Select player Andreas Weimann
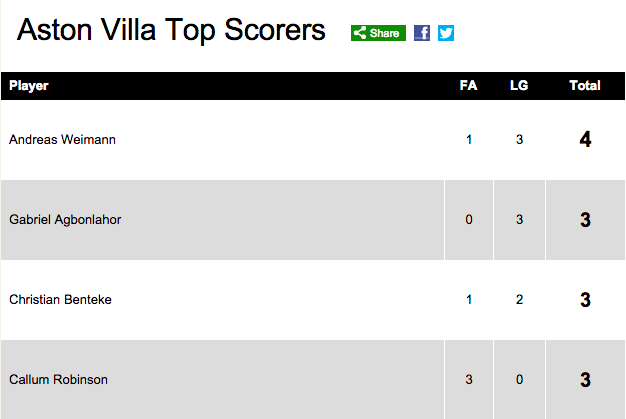This screenshot has height=419, width=626. point(62,140)
